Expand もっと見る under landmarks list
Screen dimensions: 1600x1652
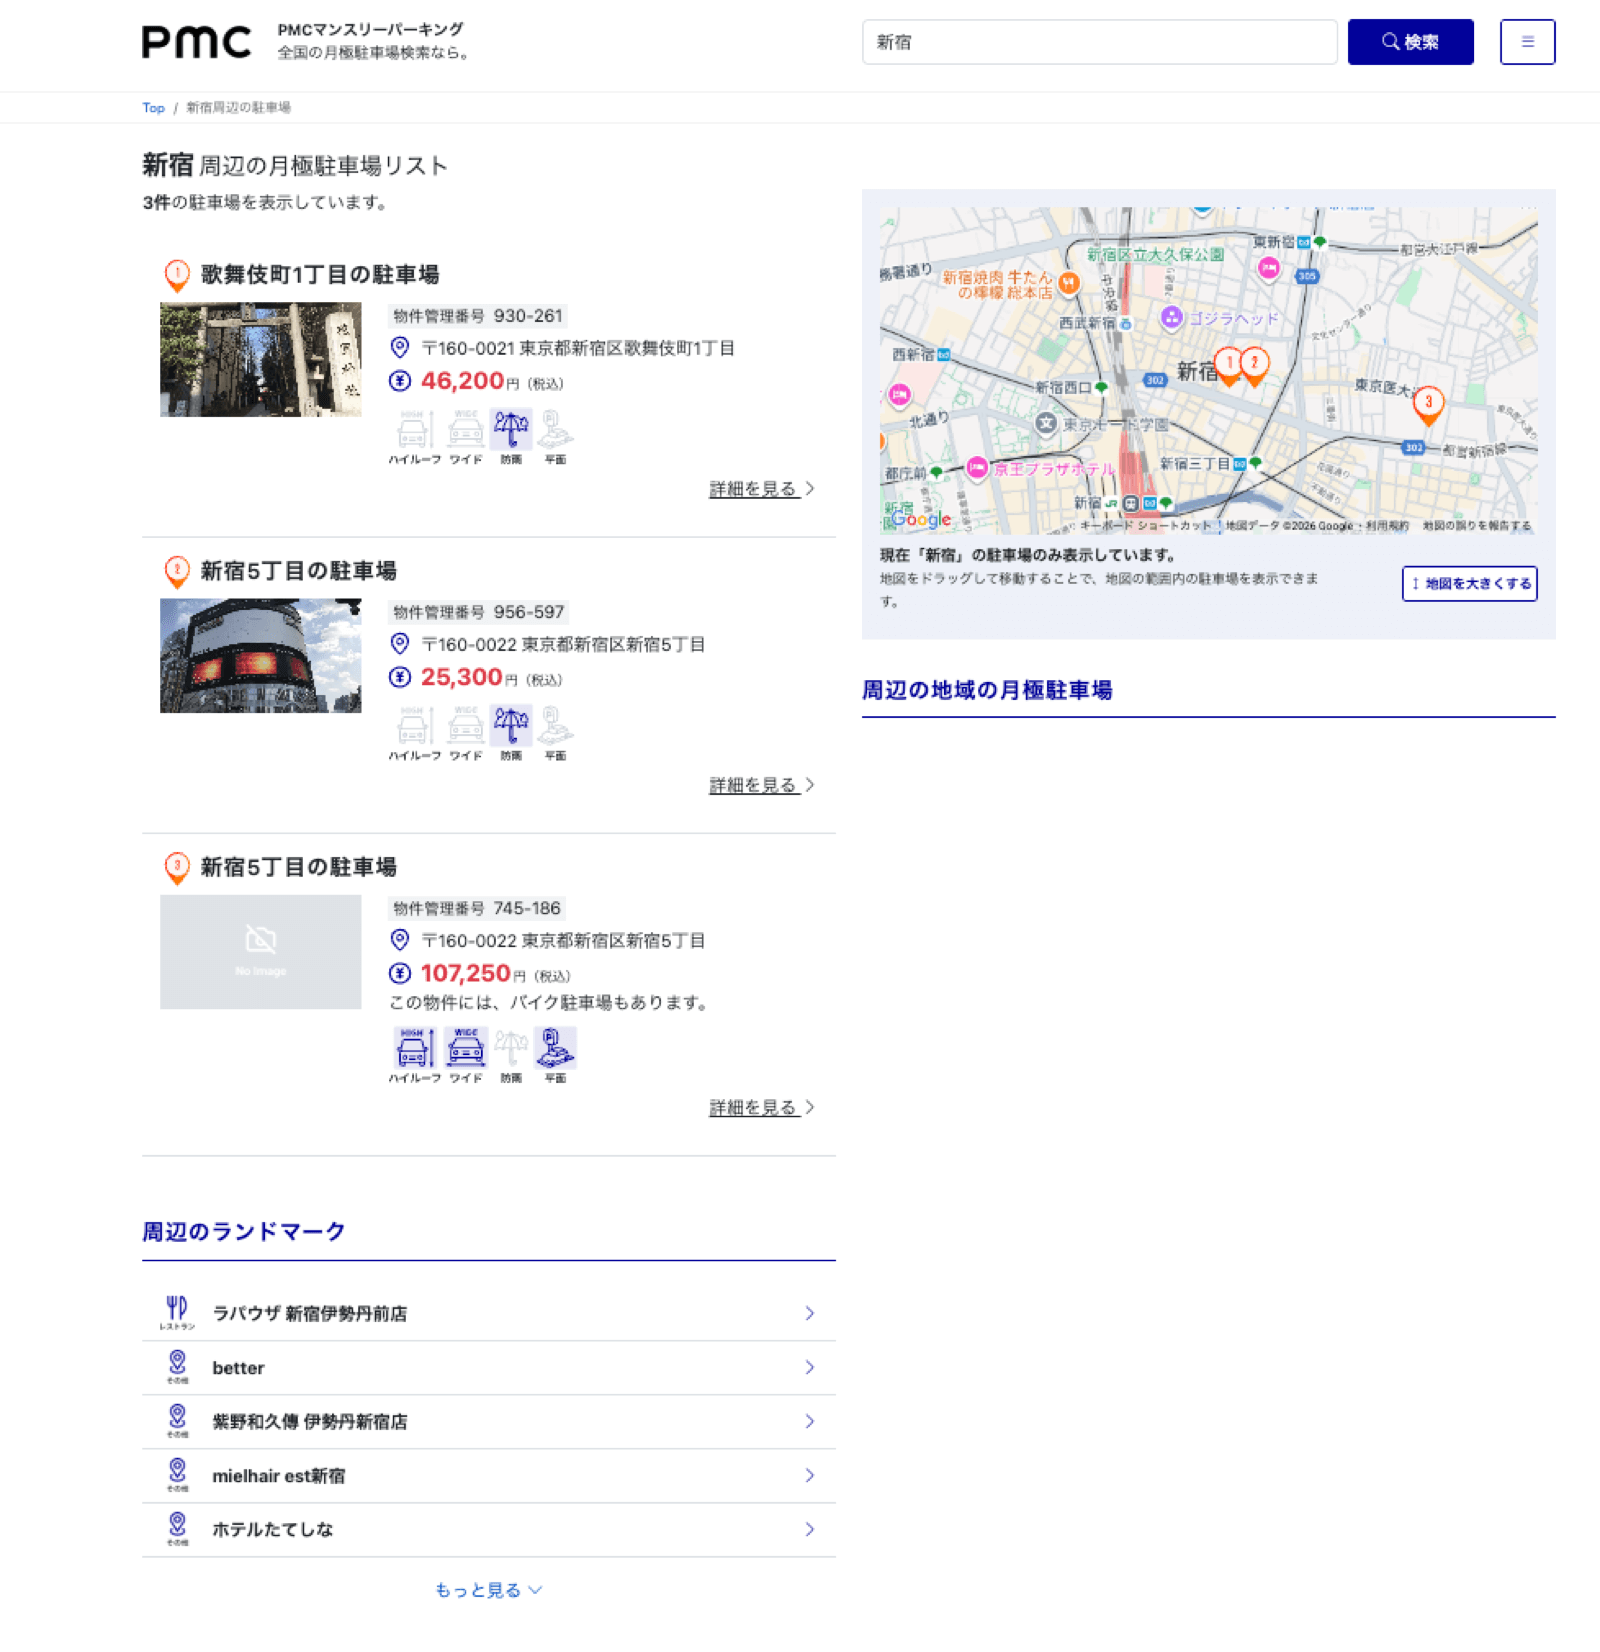pos(487,1589)
